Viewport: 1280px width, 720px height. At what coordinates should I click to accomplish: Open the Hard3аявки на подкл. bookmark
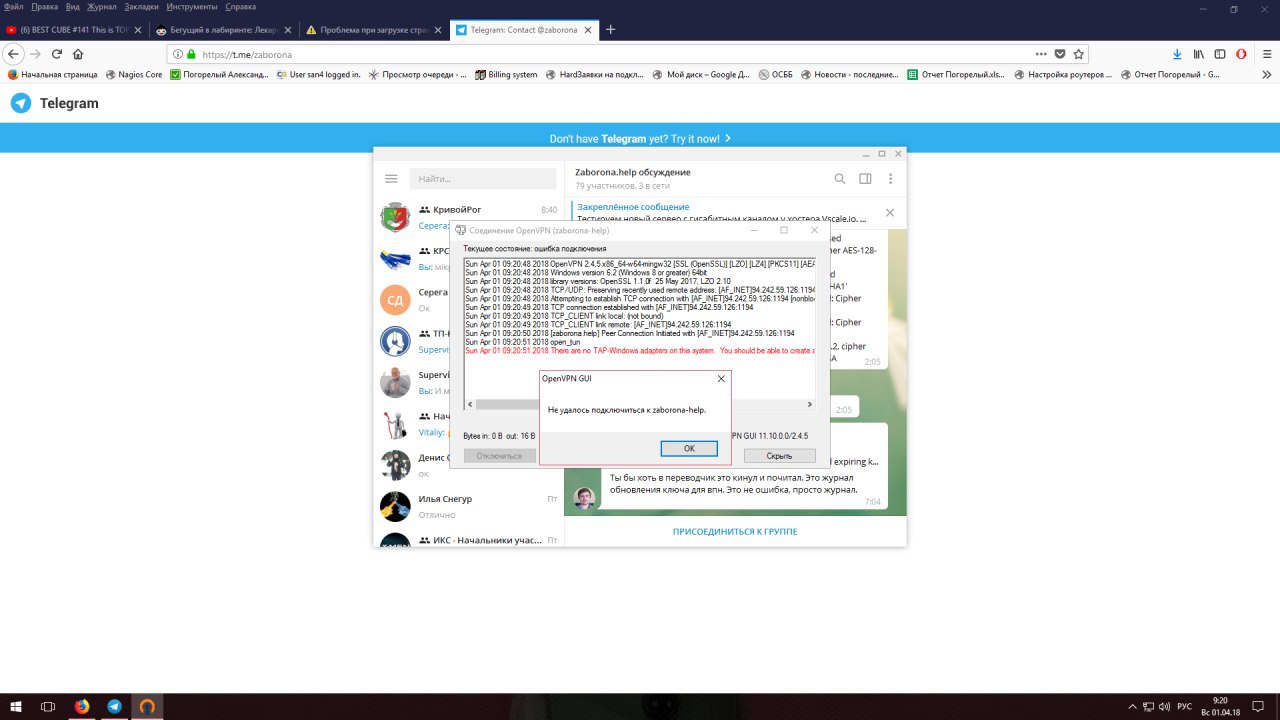click(595, 74)
